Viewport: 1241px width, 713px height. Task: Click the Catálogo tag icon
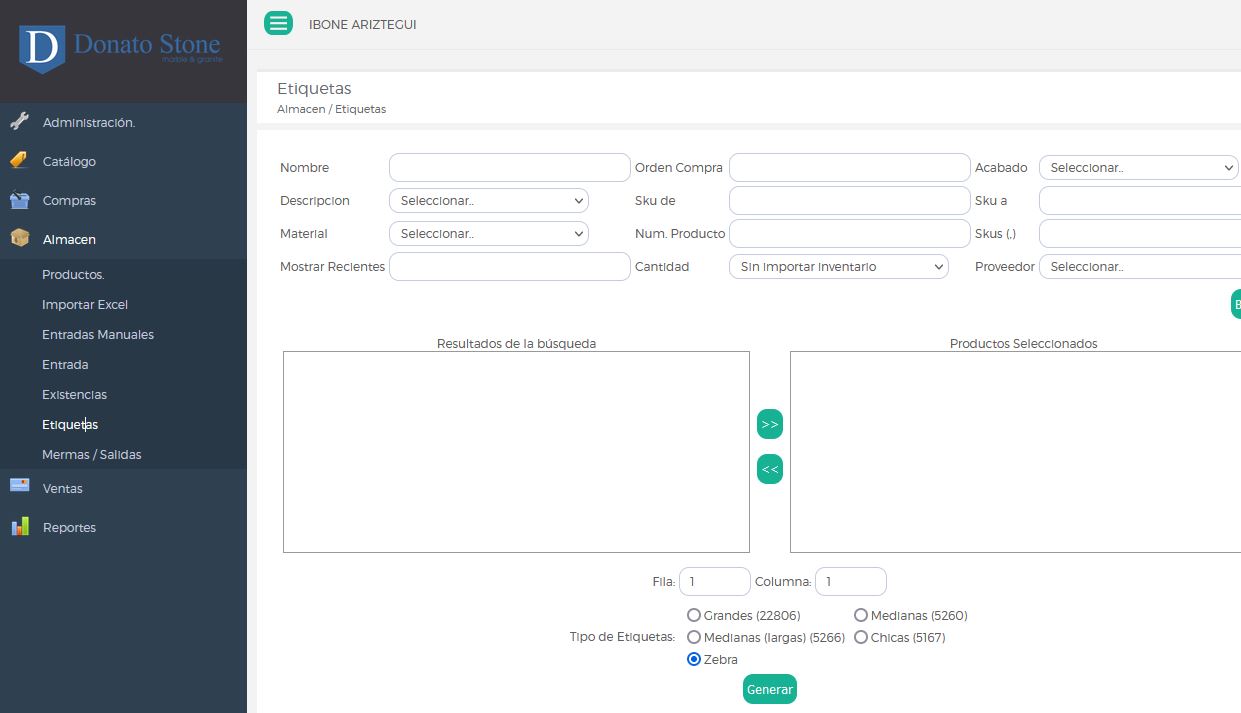(19, 161)
